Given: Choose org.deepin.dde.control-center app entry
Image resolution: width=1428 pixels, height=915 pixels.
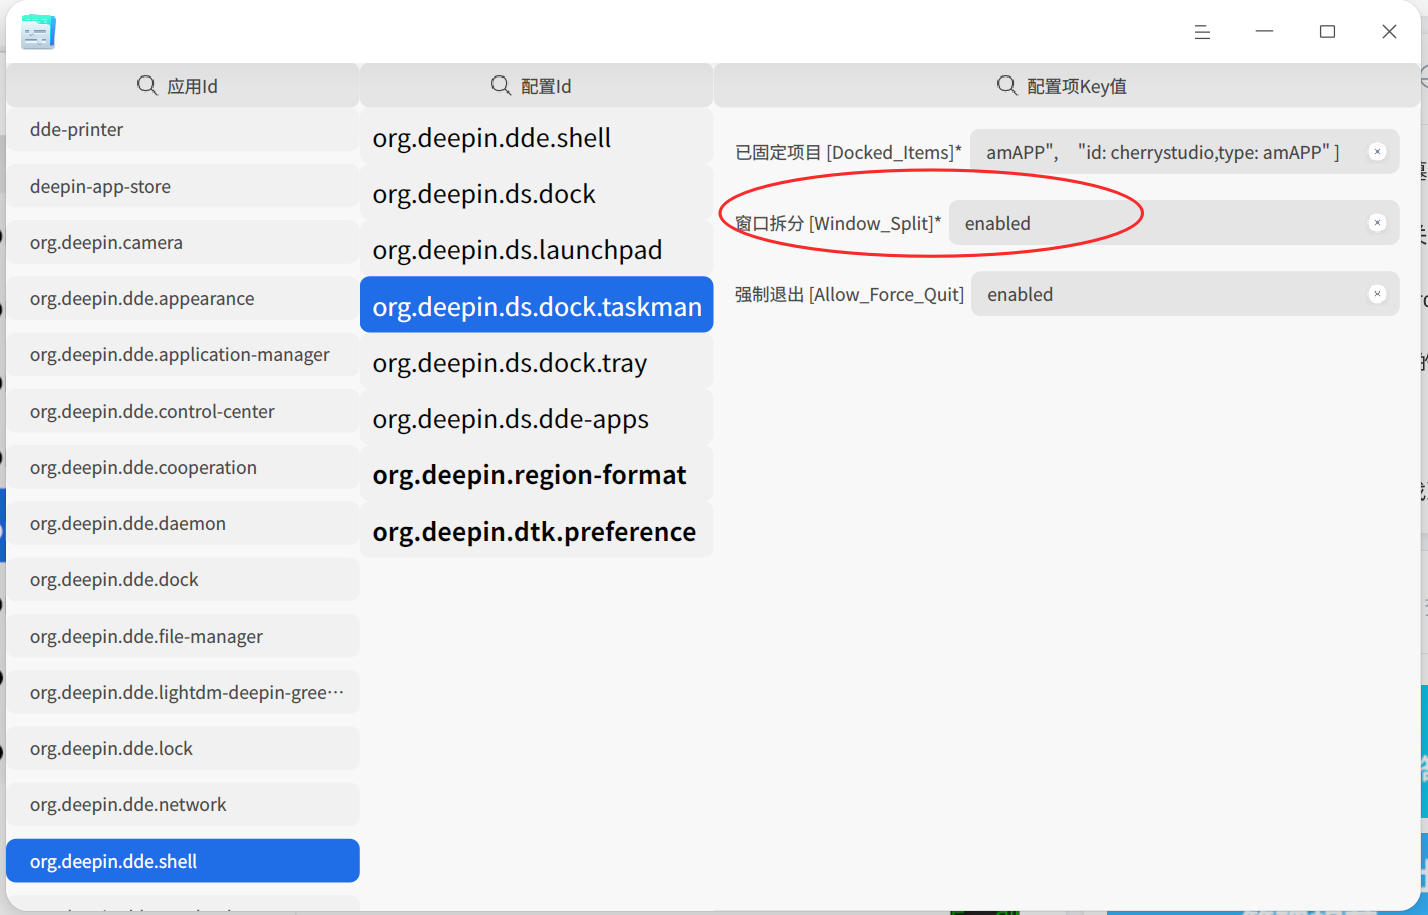Looking at the screenshot, I should click(183, 411).
